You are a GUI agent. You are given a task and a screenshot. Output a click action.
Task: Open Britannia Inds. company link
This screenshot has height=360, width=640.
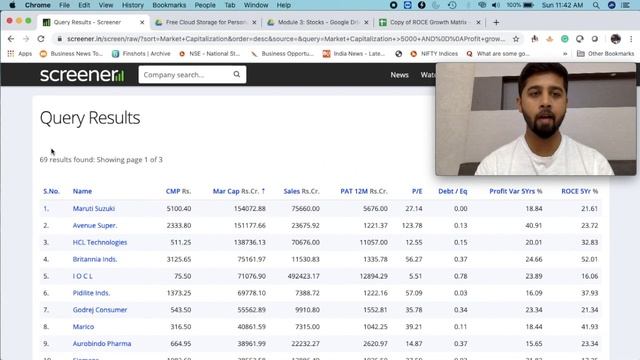click(95, 259)
